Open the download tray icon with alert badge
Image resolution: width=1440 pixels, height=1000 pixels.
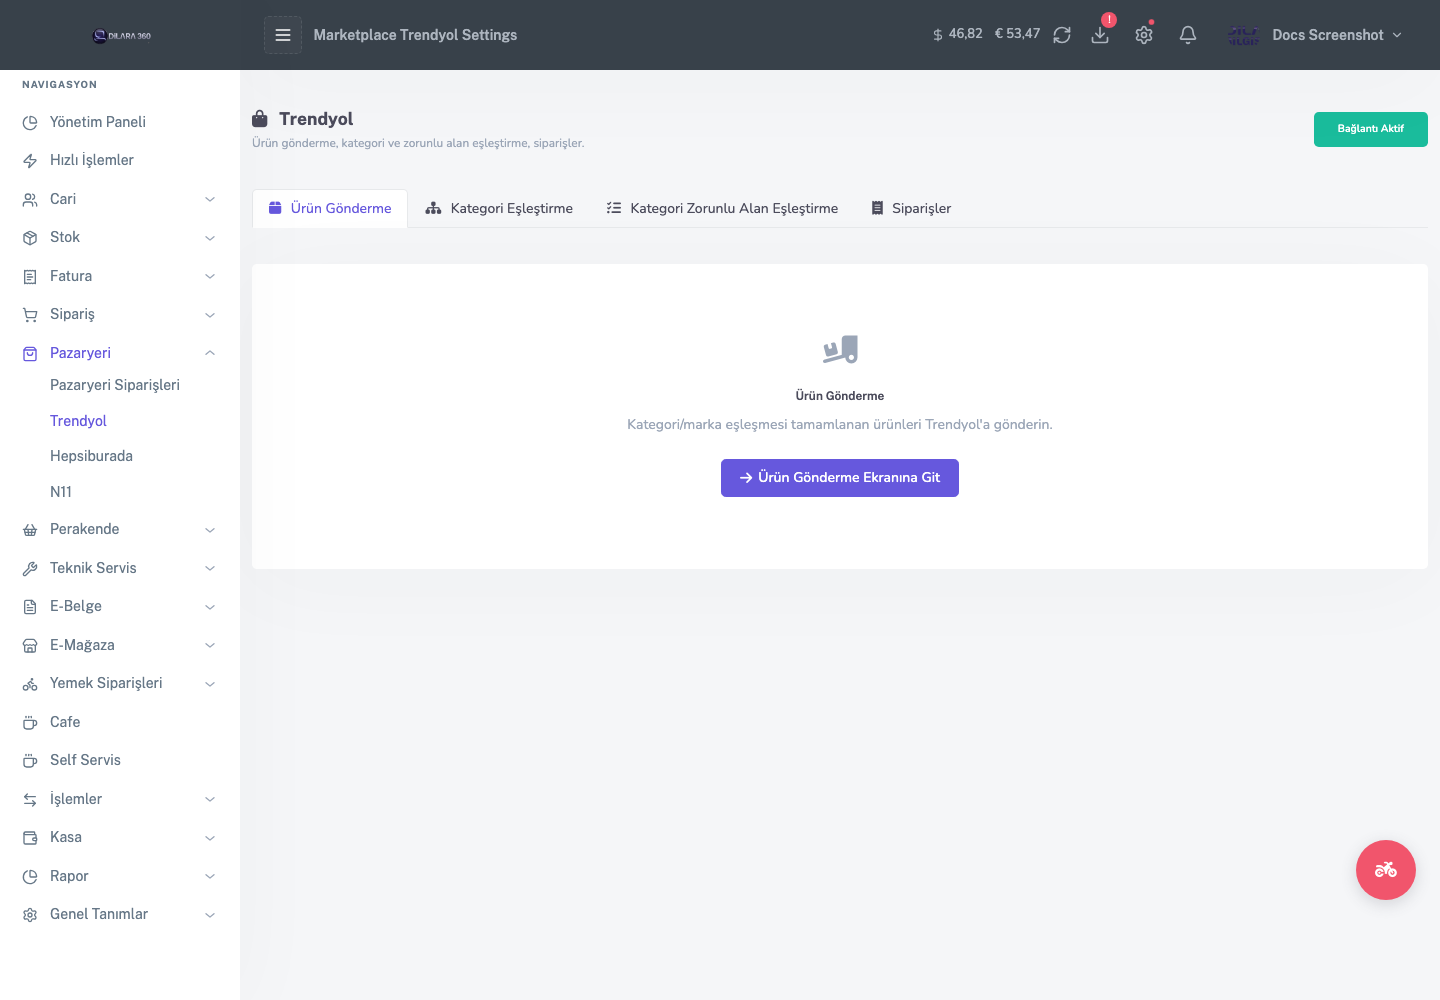pyautogui.click(x=1100, y=35)
